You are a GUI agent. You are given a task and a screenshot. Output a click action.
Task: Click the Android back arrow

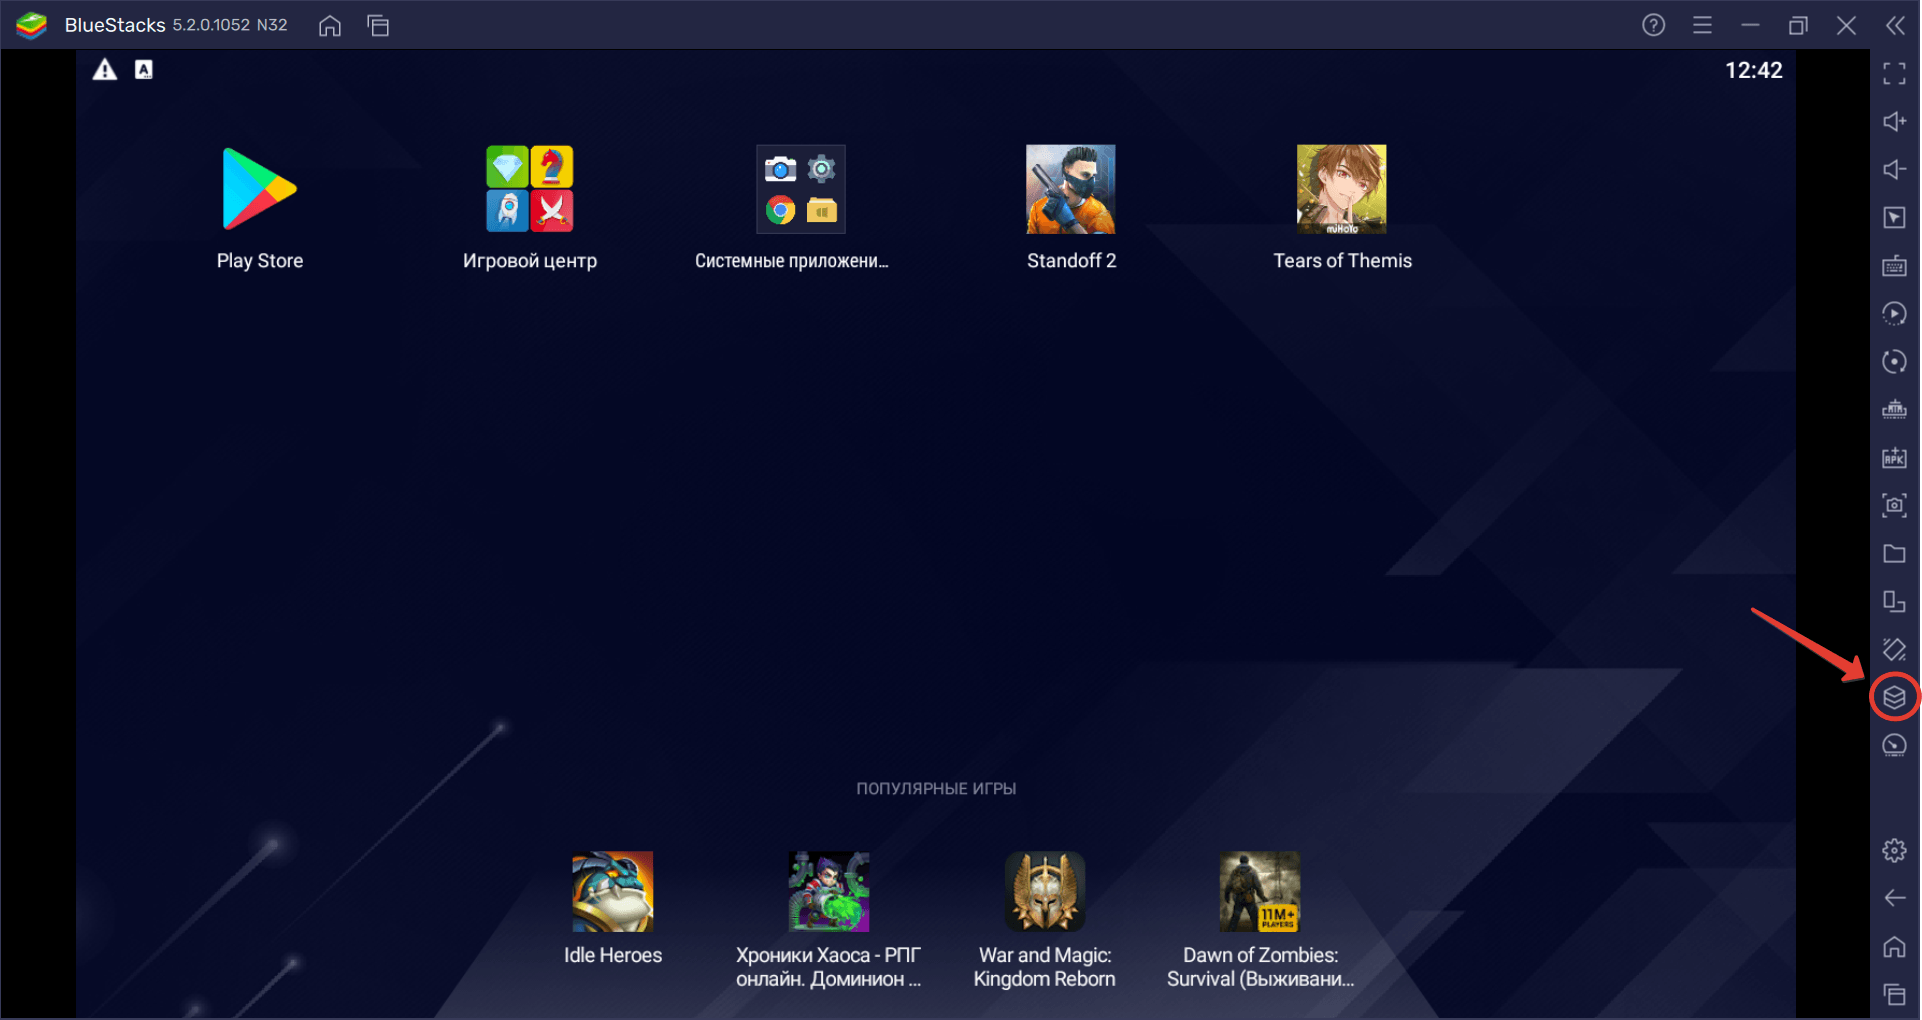1894,898
